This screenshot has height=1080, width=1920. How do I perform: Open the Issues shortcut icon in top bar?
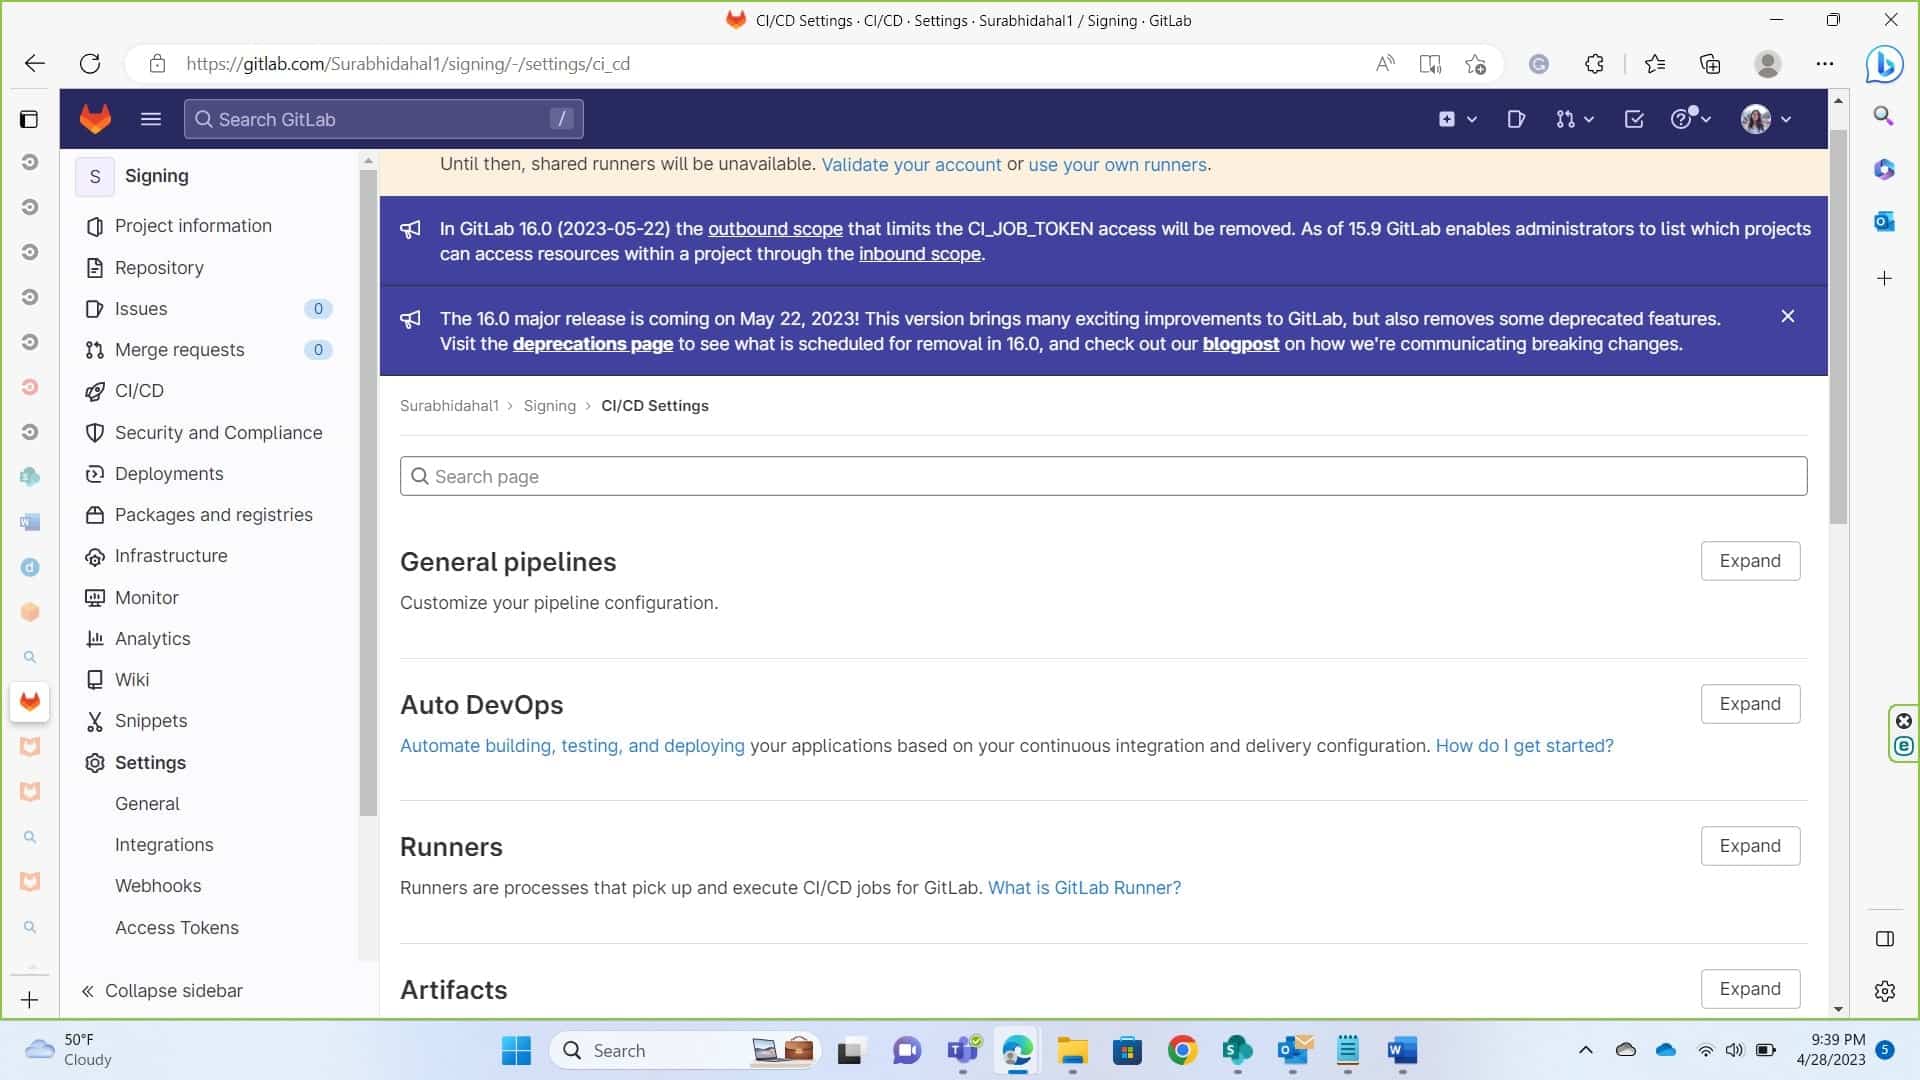[1516, 119]
